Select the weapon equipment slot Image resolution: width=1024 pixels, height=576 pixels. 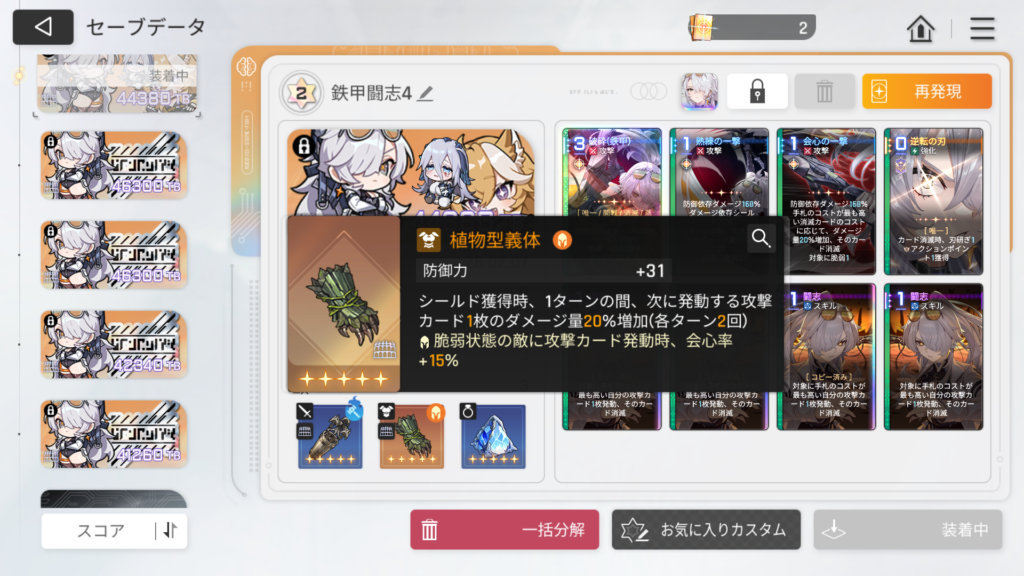click(330, 436)
